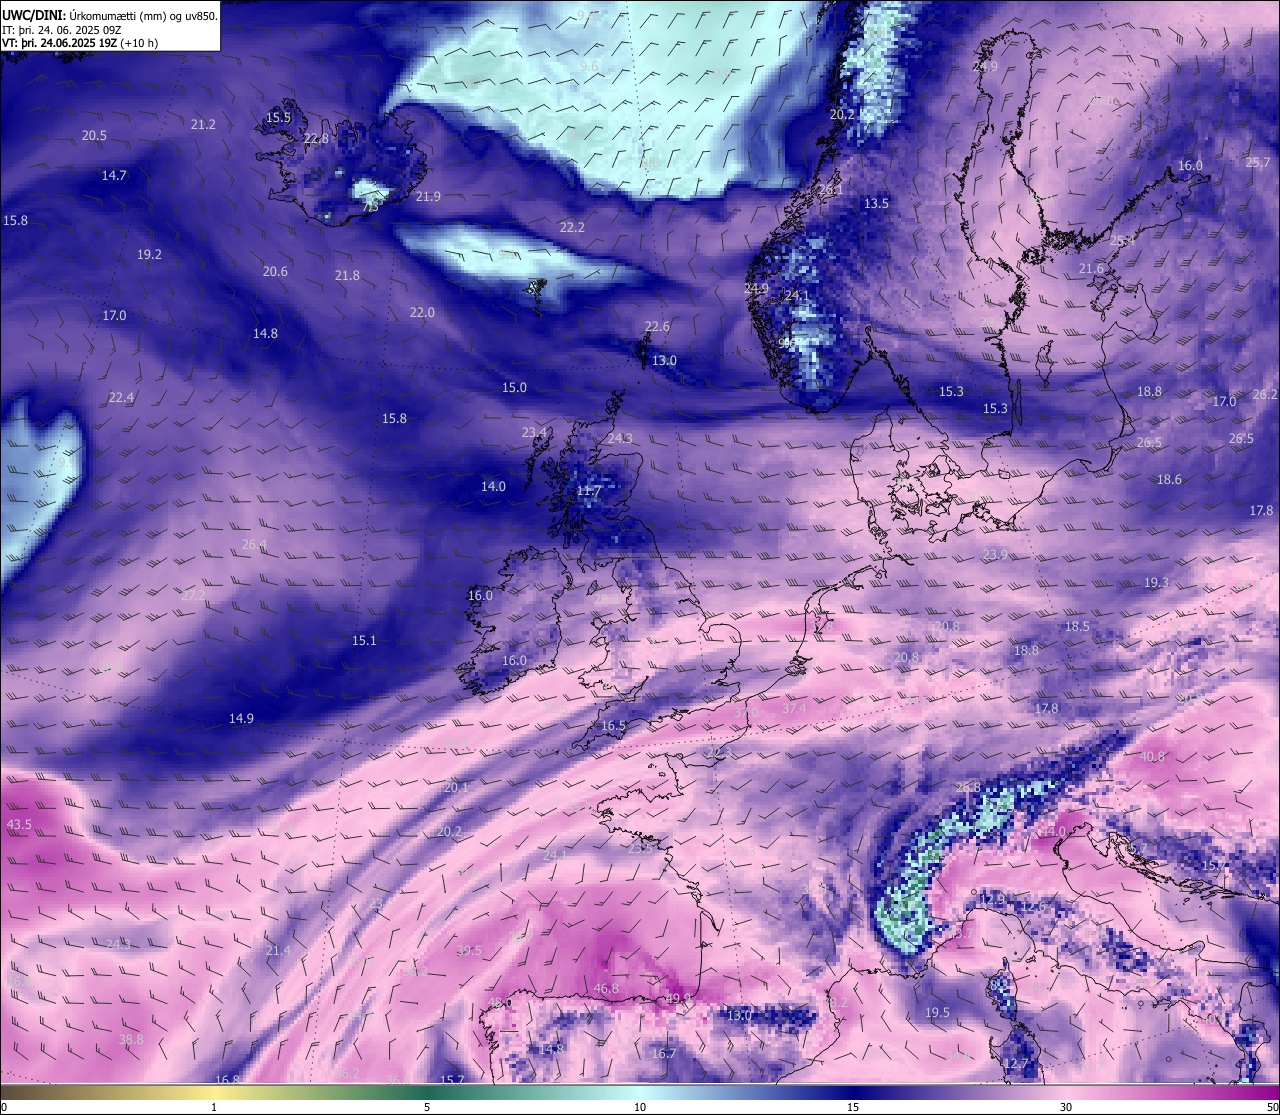Click the 46.8 value label
The image size is (1280, 1115).
(606, 988)
